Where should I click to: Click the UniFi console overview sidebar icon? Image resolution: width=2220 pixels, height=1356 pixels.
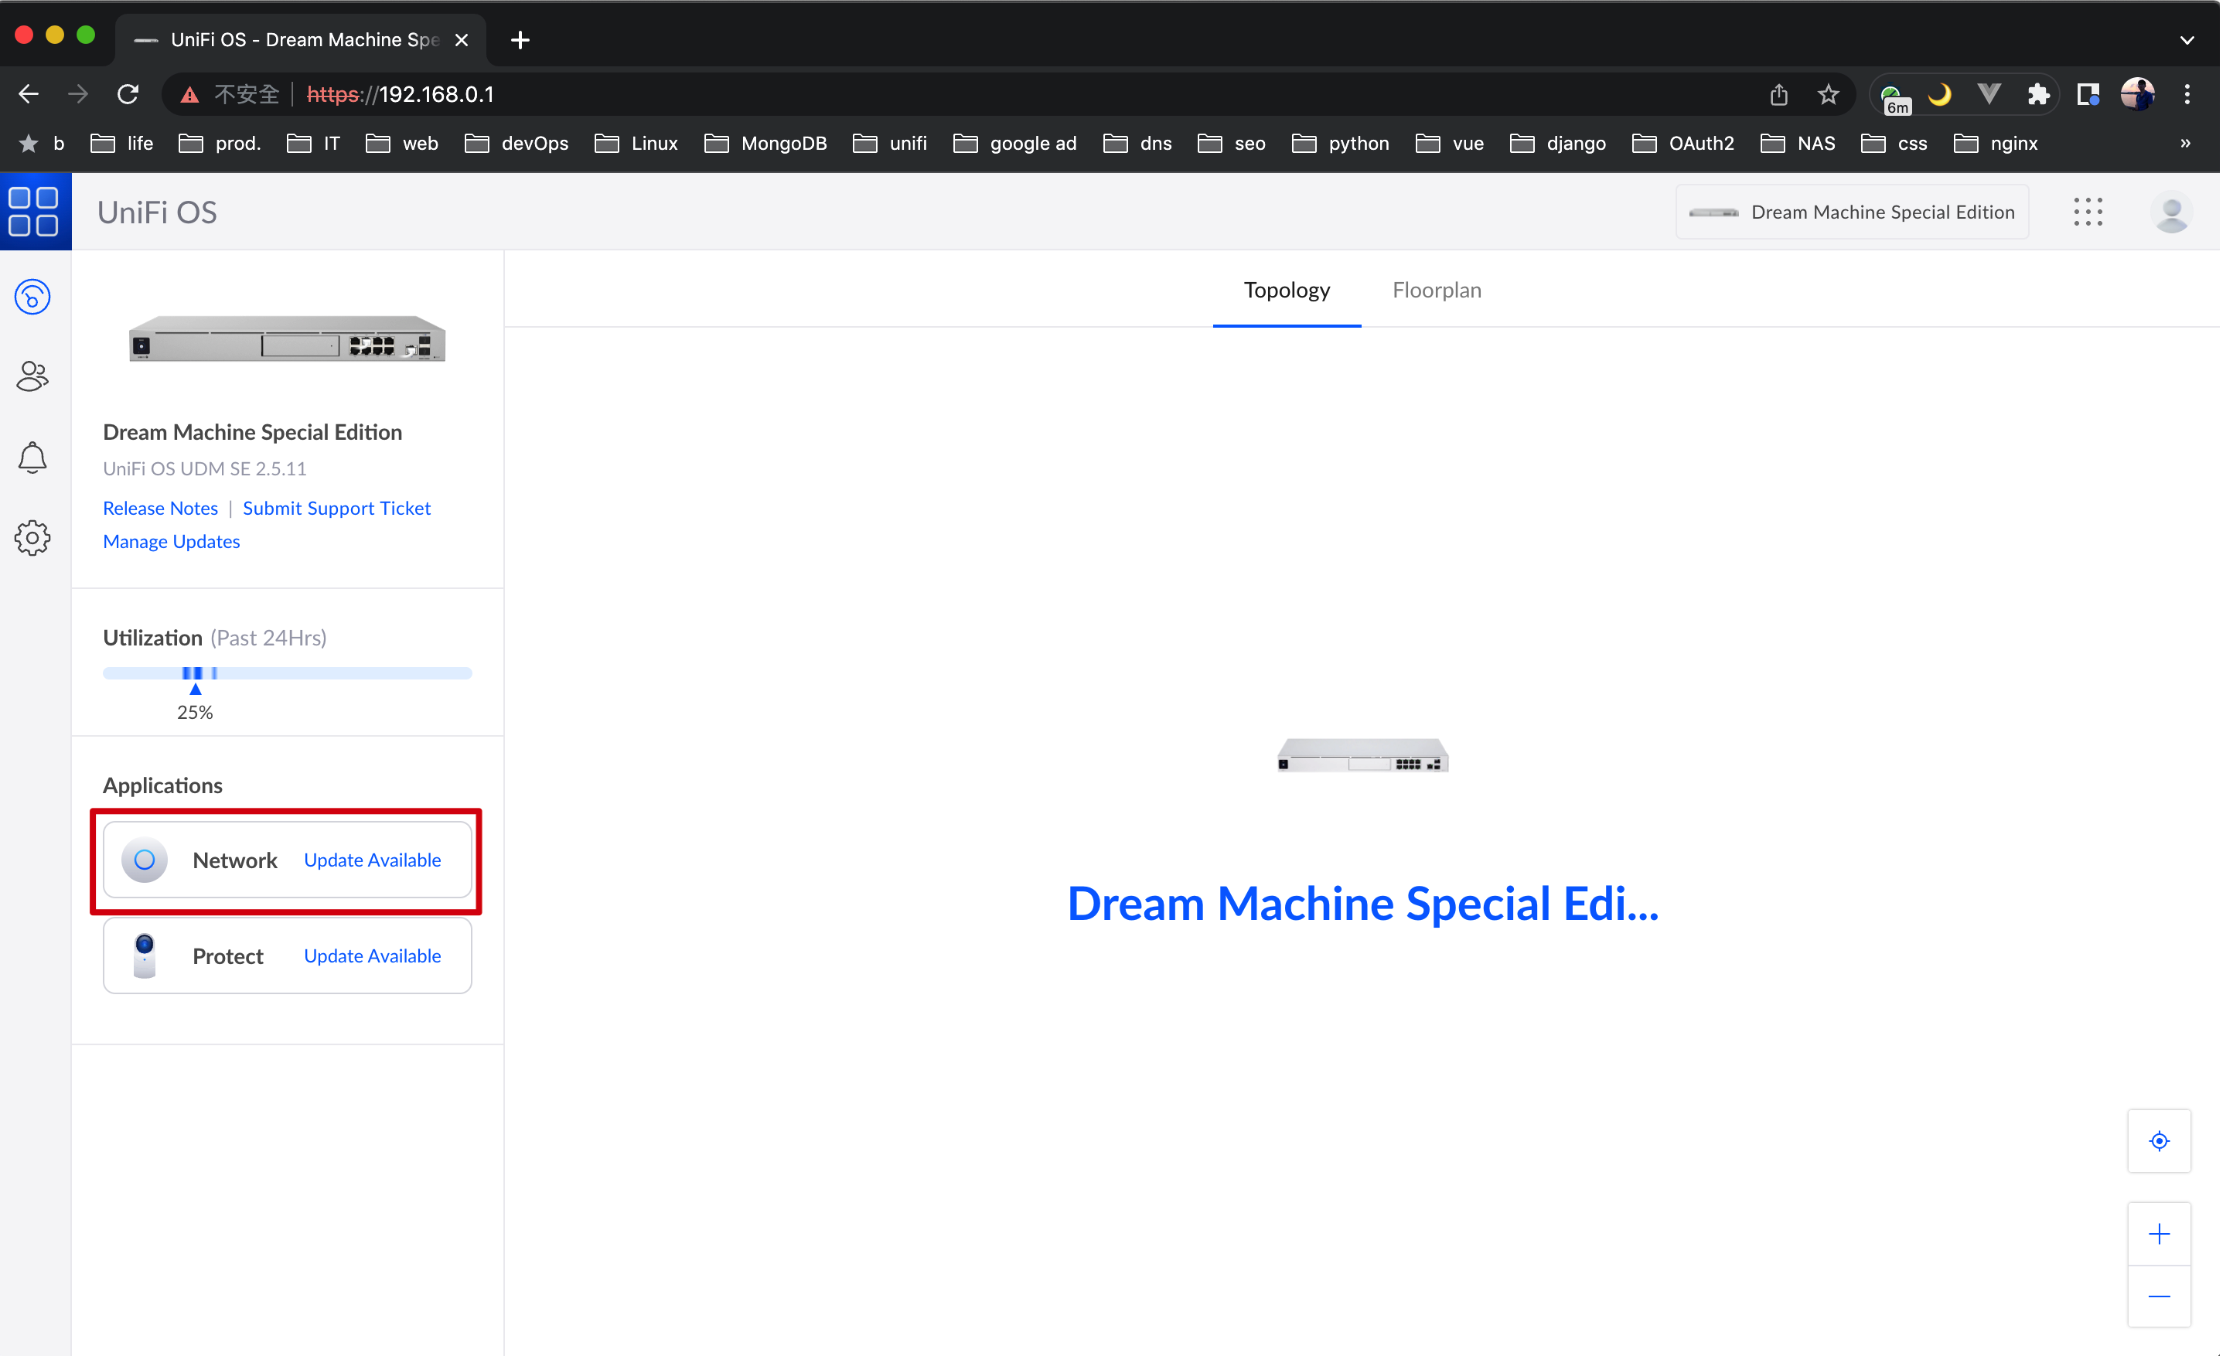(33, 297)
